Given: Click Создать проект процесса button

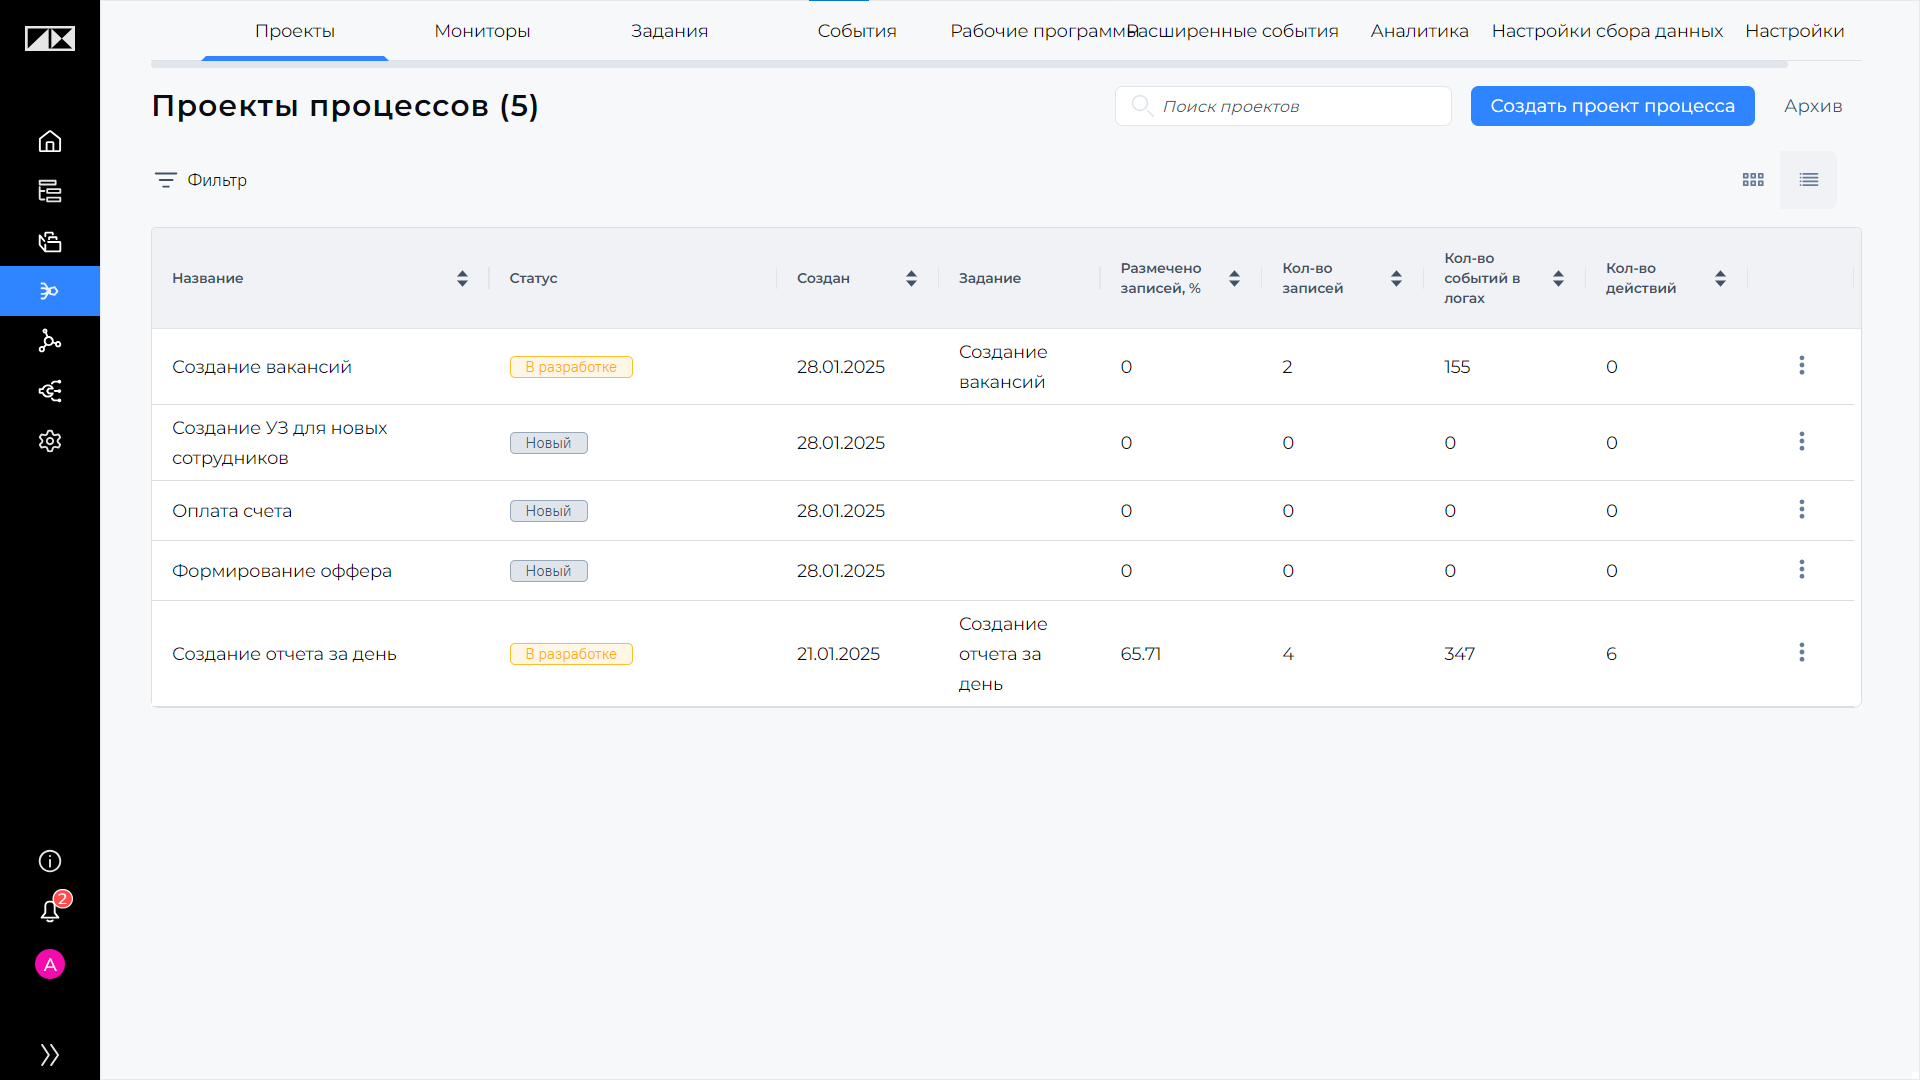Looking at the screenshot, I should tap(1612, 106).
